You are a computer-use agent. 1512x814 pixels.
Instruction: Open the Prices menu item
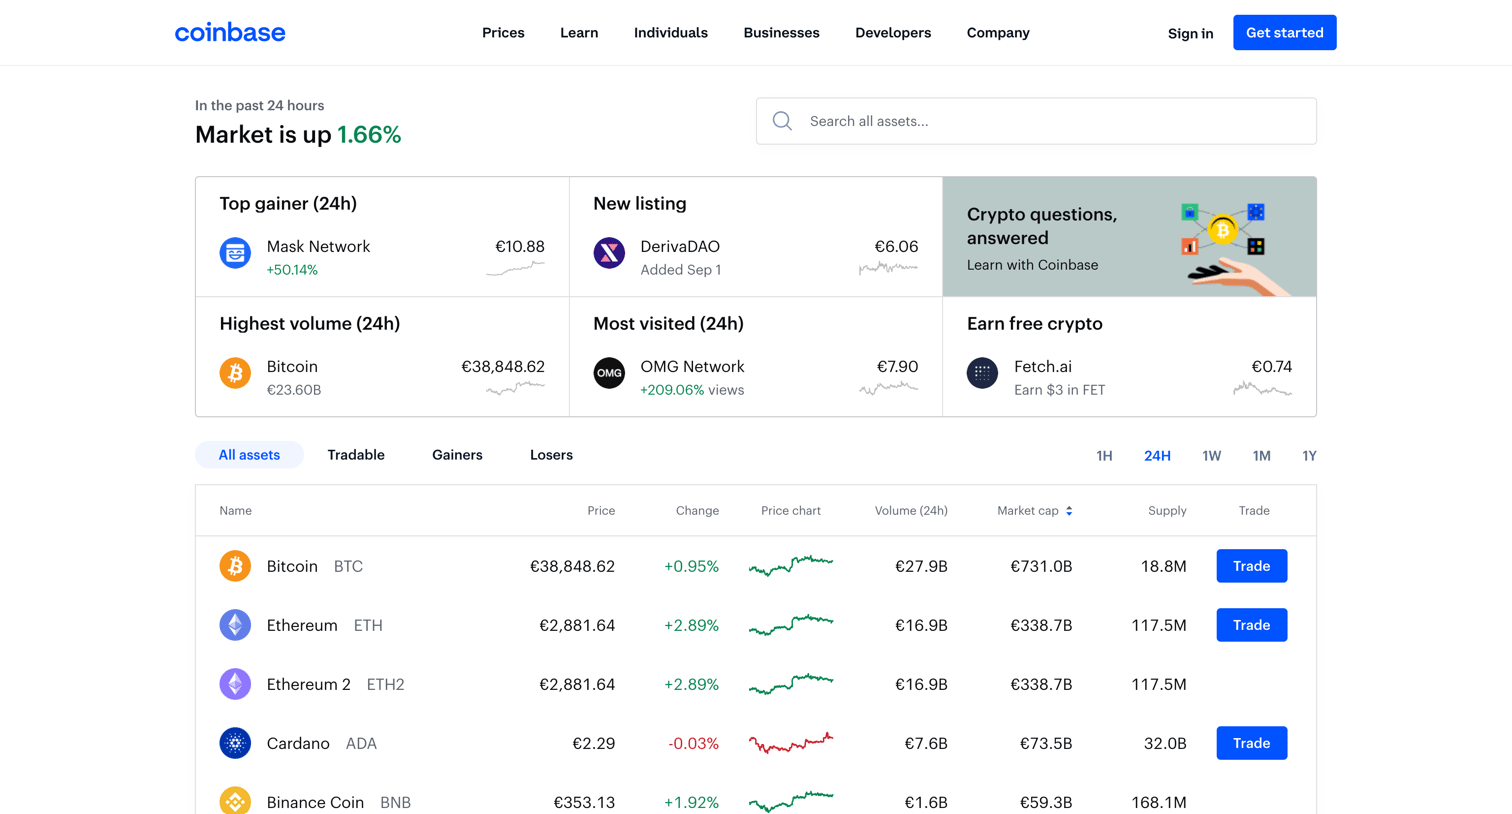[x=503, y=33]
